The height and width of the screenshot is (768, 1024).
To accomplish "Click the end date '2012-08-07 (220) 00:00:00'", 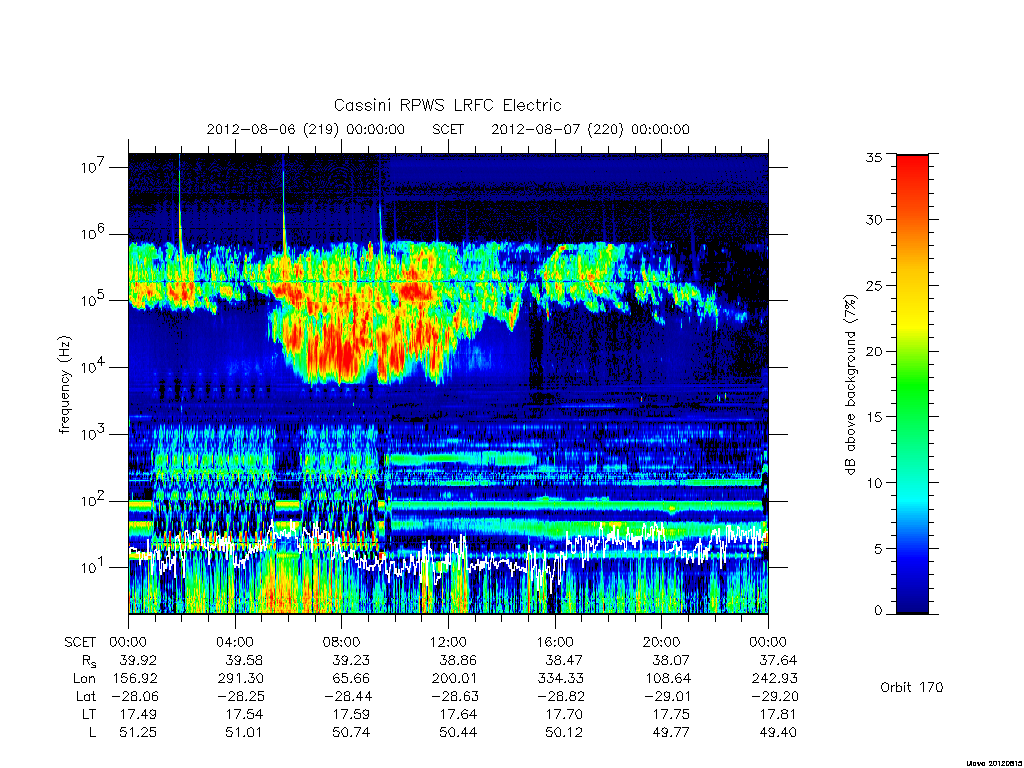I will click(x=590, y=129).
